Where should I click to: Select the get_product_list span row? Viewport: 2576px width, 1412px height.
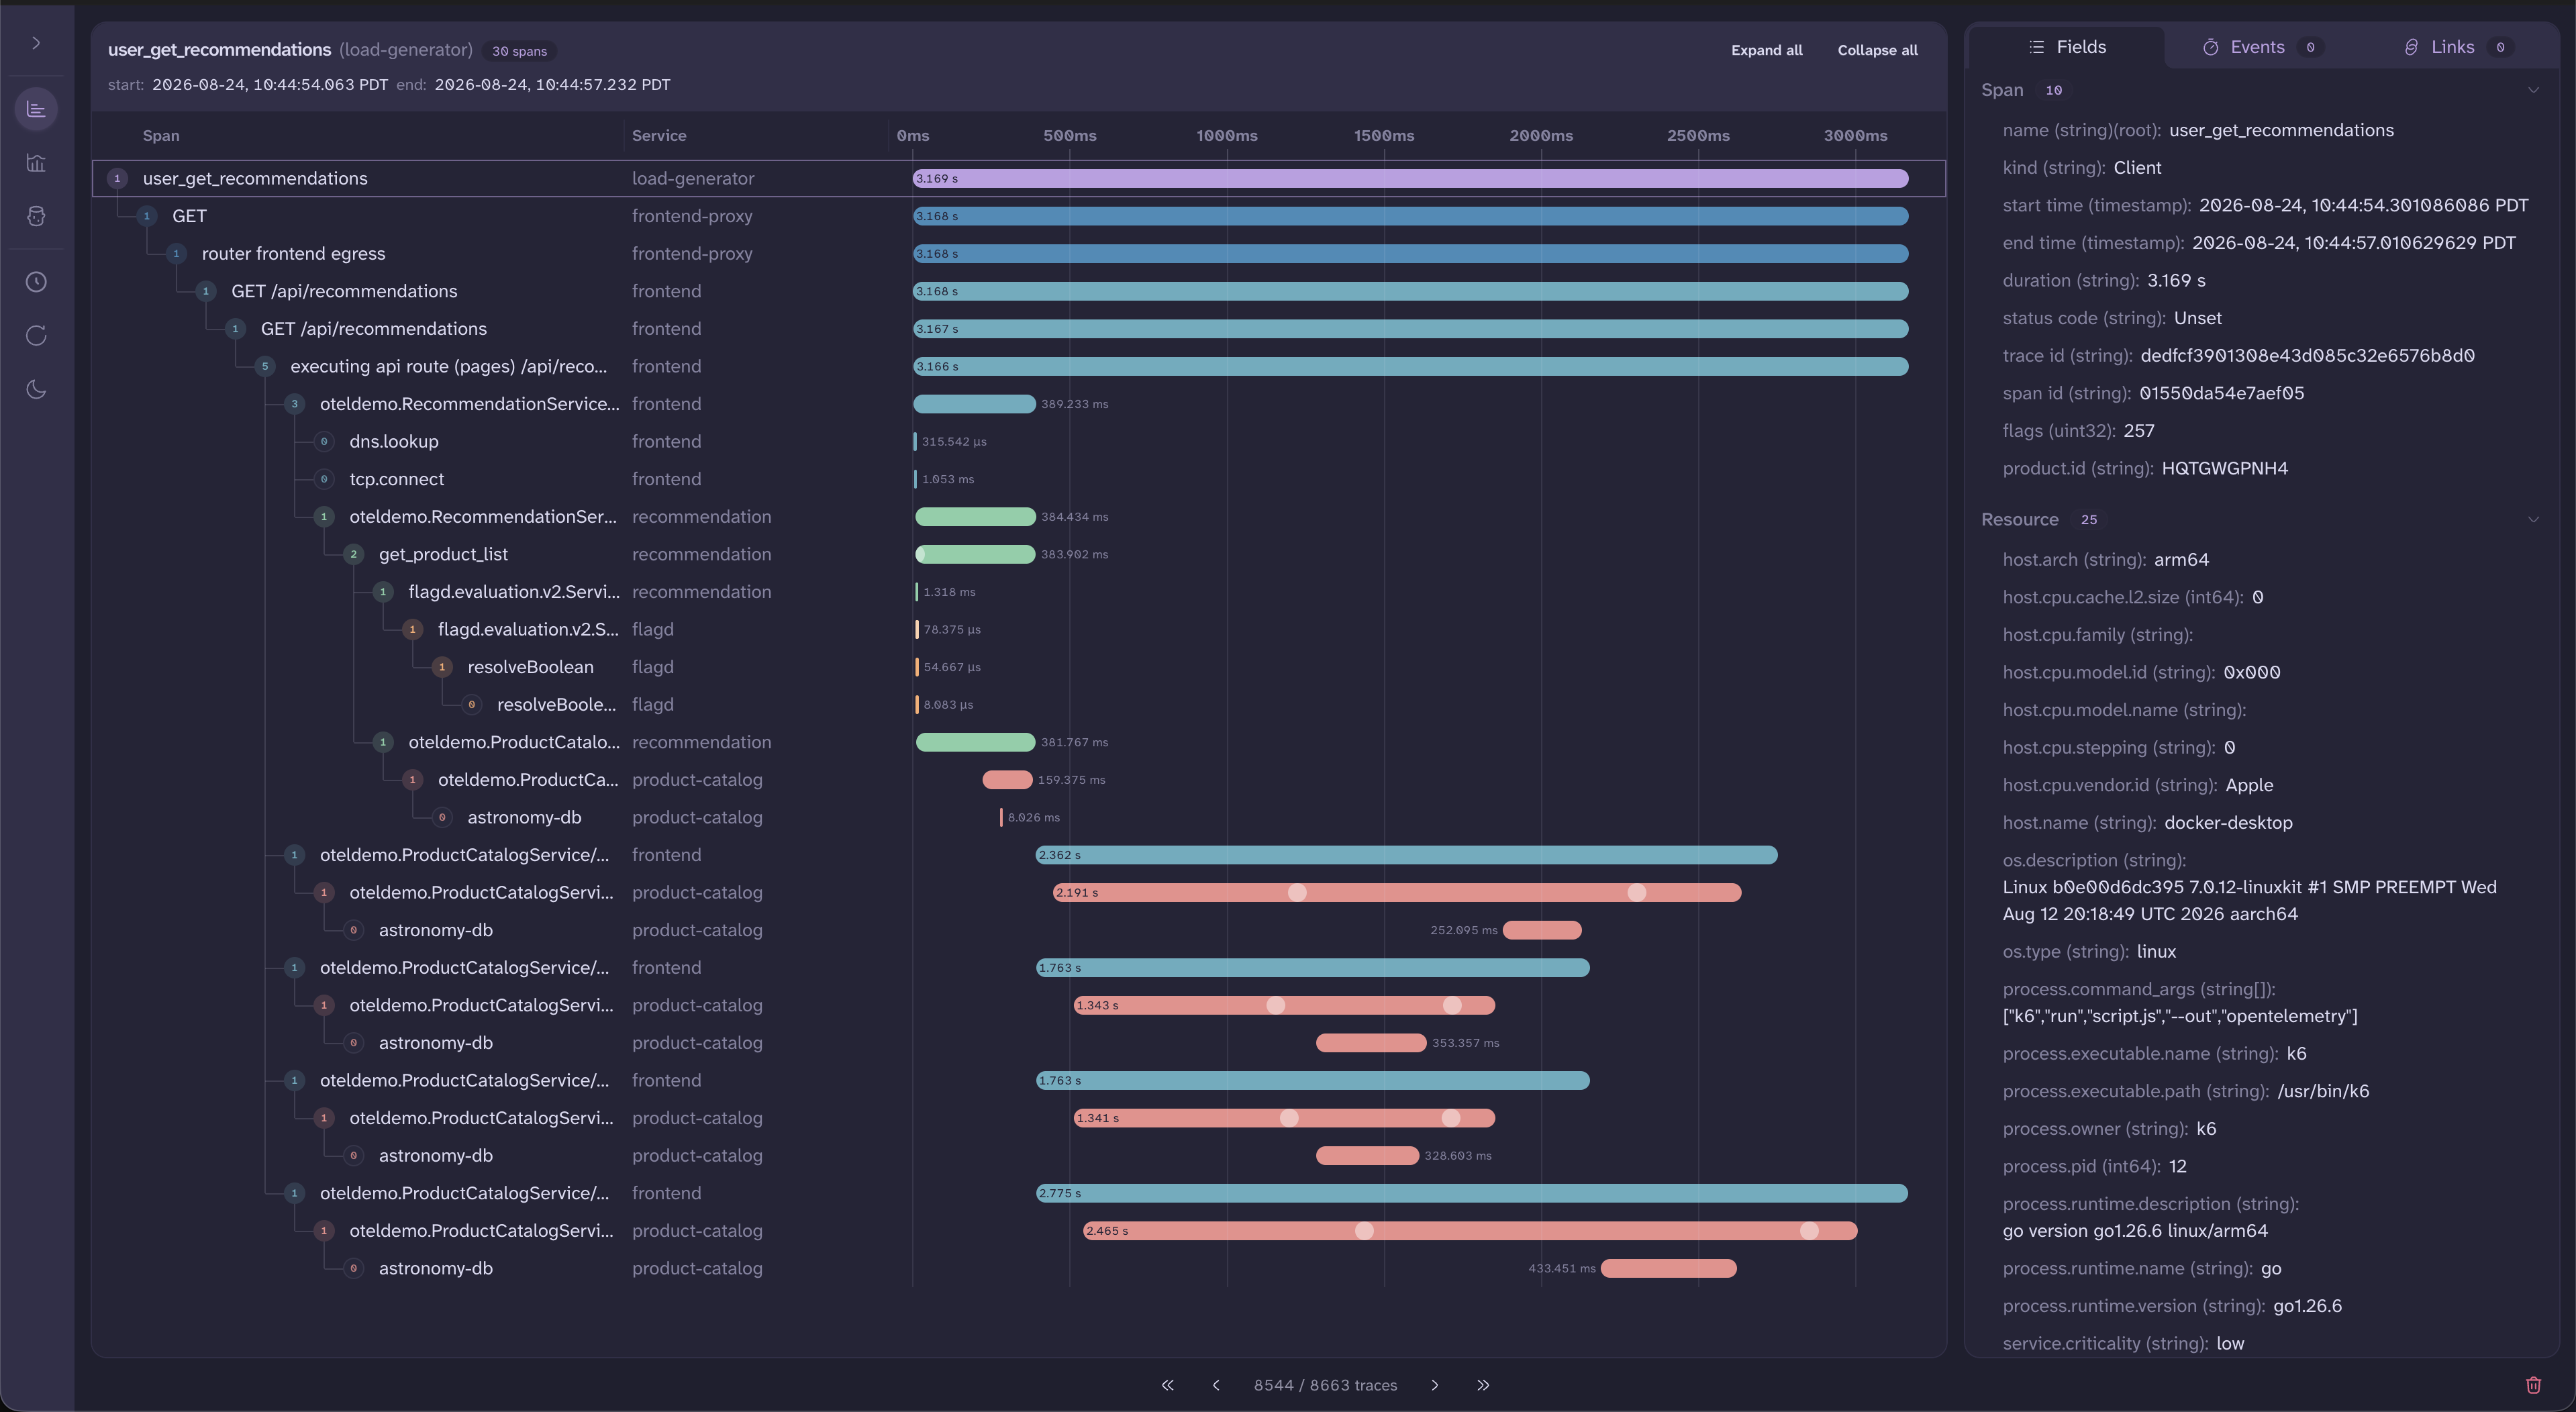pos(1018,554)
